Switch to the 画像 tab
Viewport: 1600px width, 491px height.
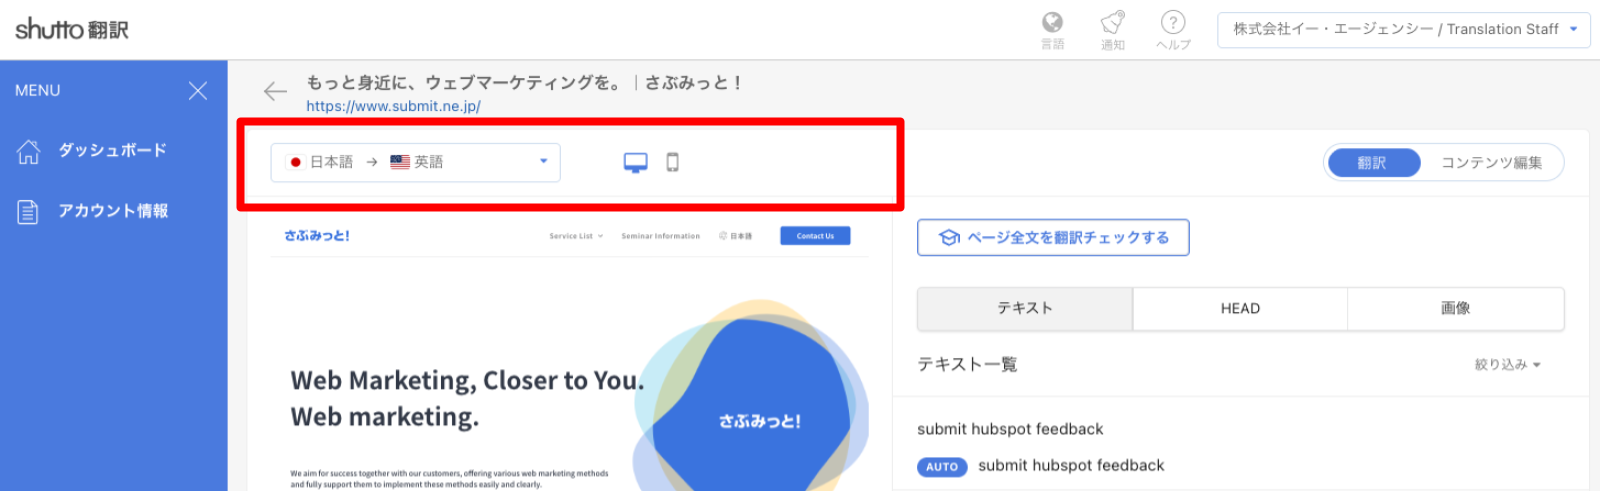(x=1455, y=309)
